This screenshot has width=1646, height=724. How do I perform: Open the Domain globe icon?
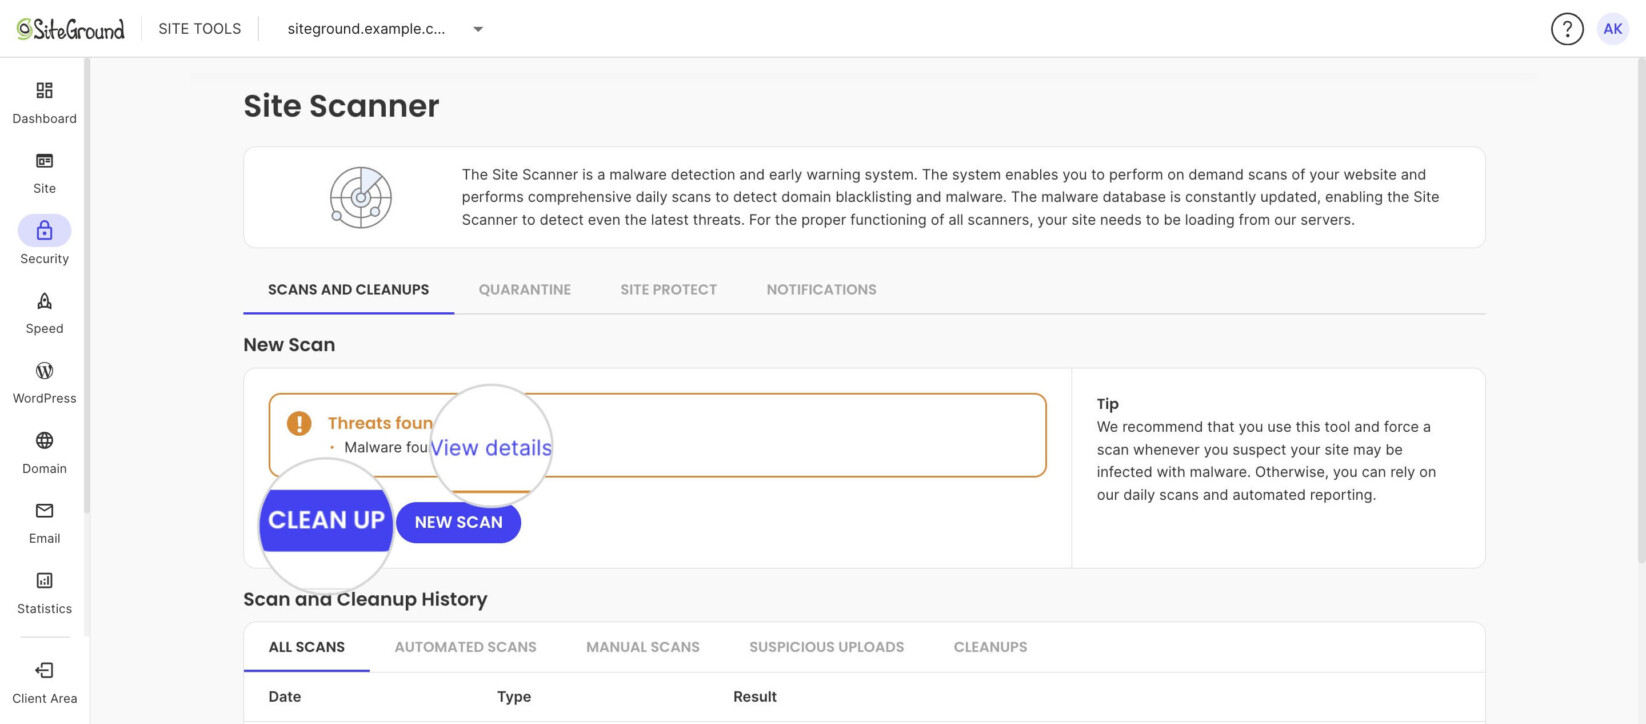pos(44,441)
